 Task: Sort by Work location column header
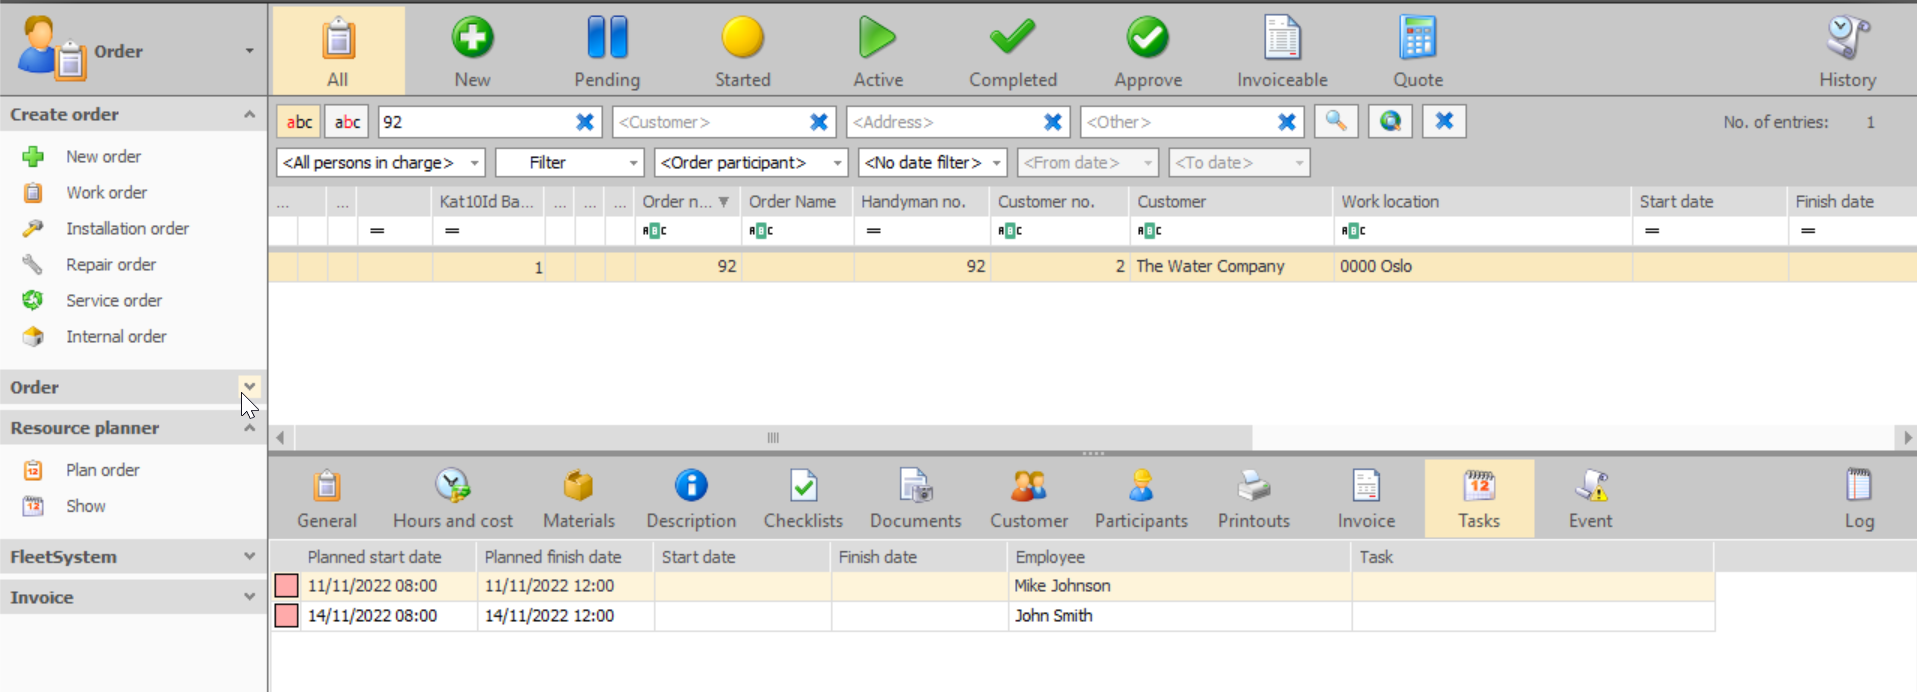pyautogui.click(x=1482, y=201)
